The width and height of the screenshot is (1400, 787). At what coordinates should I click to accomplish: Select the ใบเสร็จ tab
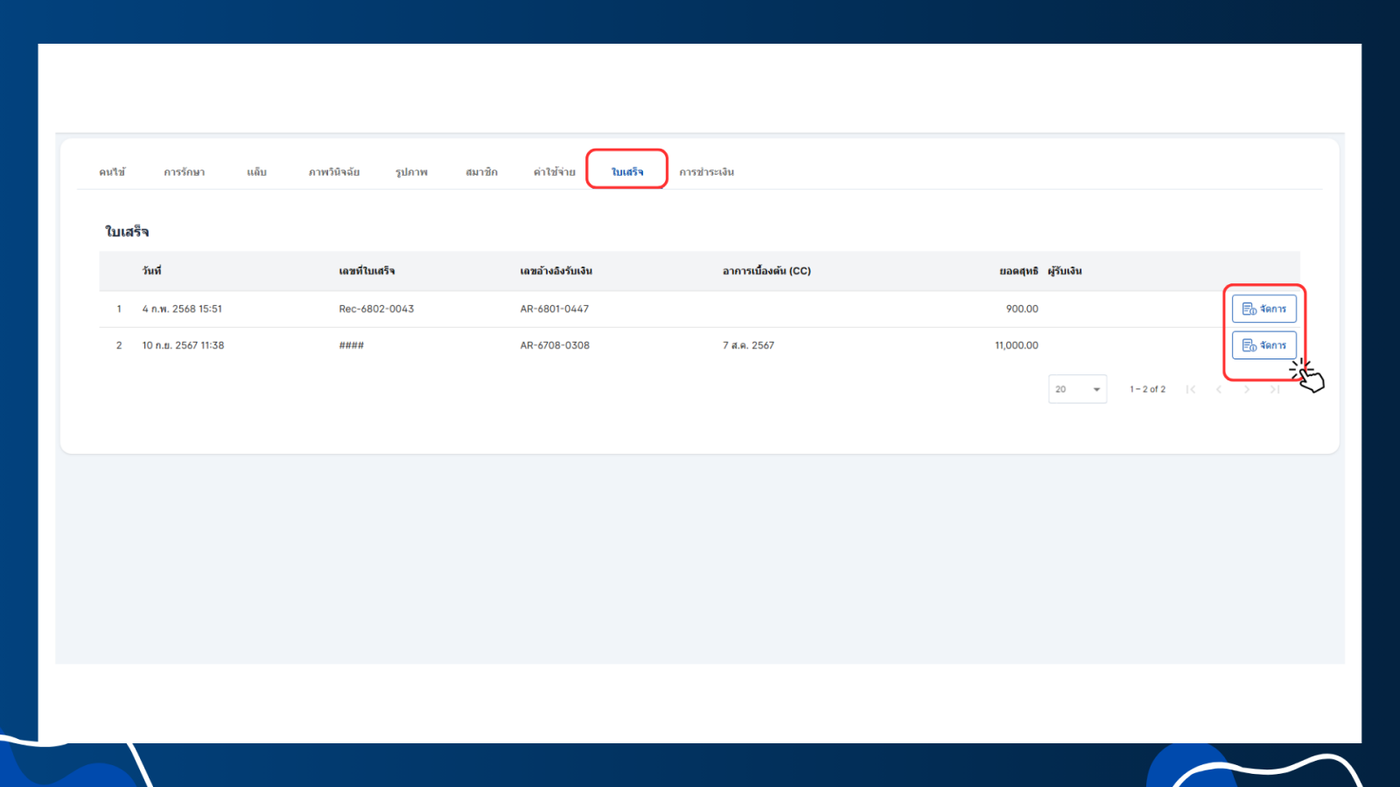(627, 172)
